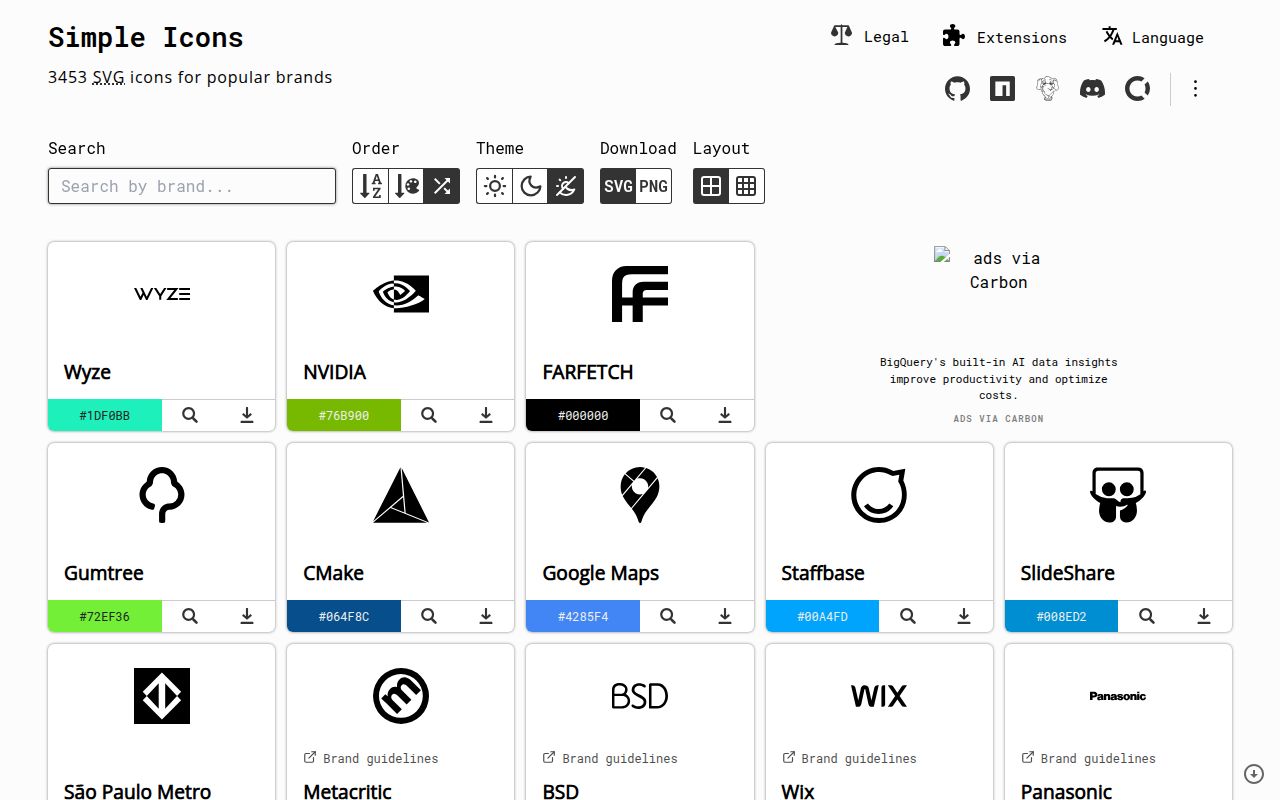Download the Staffbase icon

coord(964,616)
